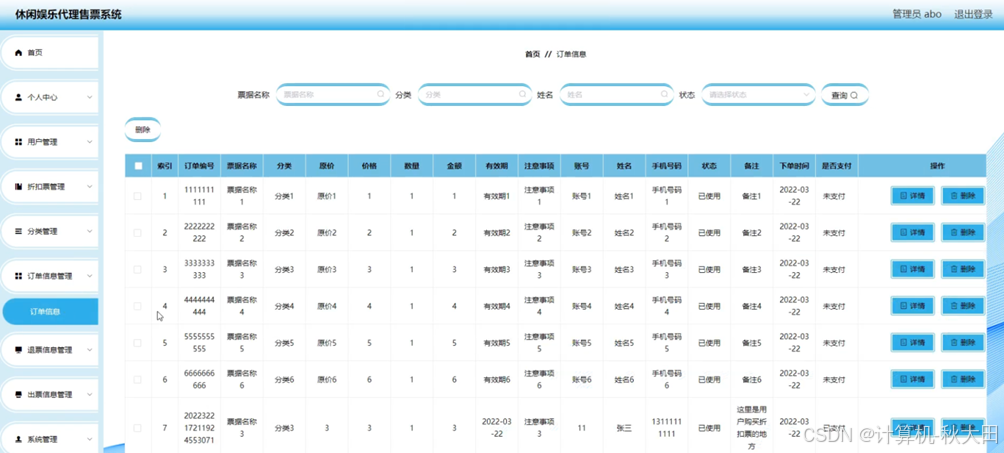
Task: Tick checkbox for order 3333333333
Action: click(138, 269)
